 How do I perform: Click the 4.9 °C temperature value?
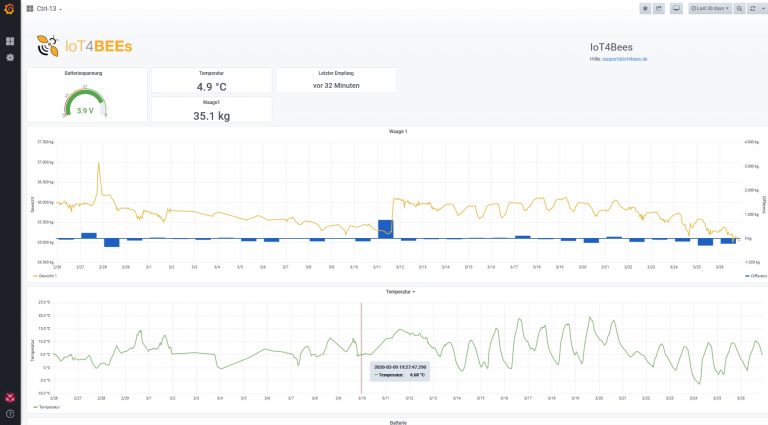212,87
